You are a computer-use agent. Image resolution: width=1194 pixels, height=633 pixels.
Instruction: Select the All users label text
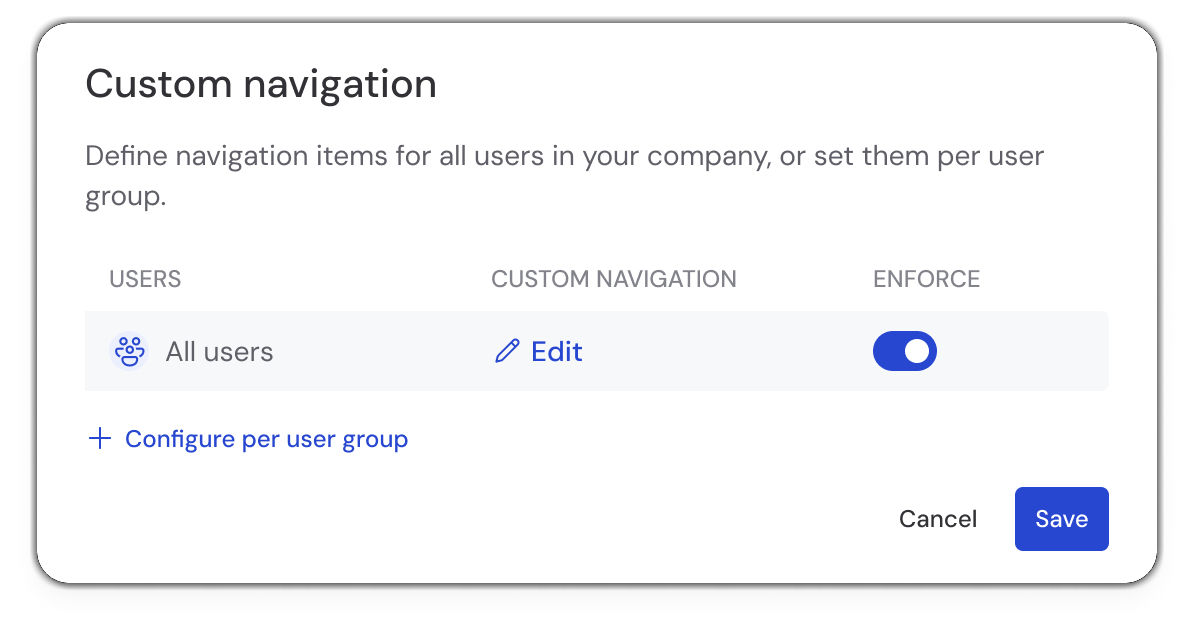[219, 352]
